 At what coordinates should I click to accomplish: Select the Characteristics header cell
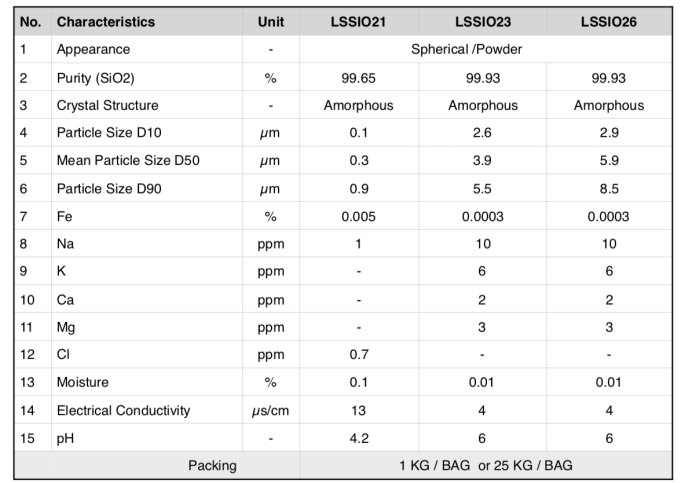click(105, 21)
